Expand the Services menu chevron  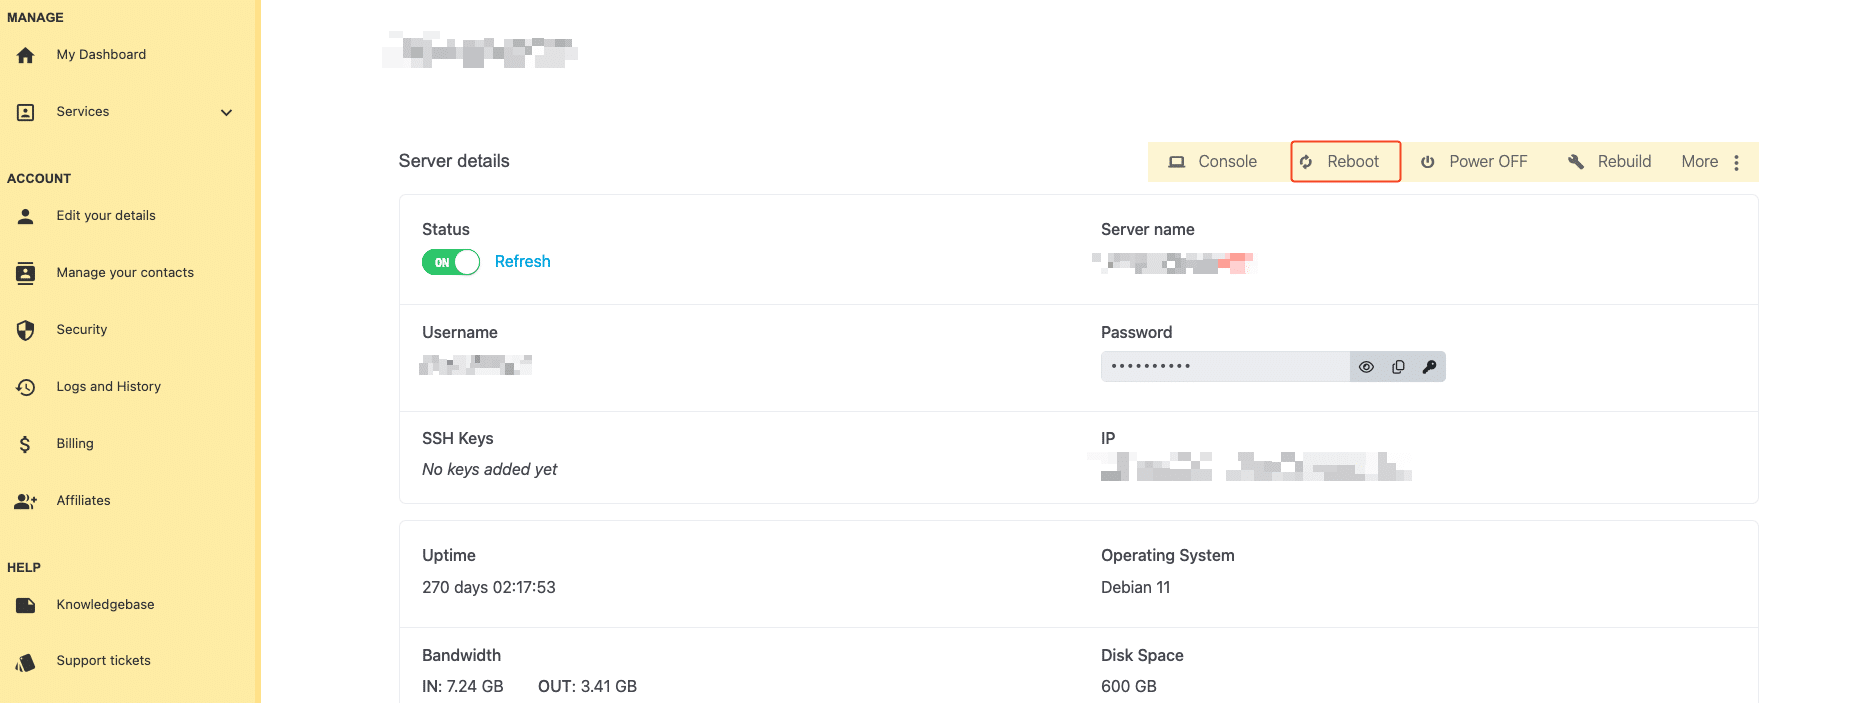click(x=227, y=113)
